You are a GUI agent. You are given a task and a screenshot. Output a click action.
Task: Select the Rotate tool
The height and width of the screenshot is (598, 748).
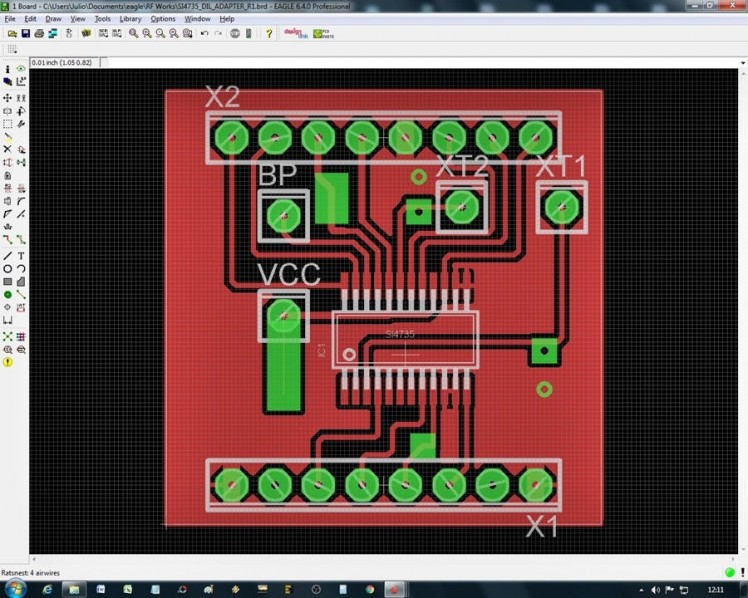tap(21, 111)
